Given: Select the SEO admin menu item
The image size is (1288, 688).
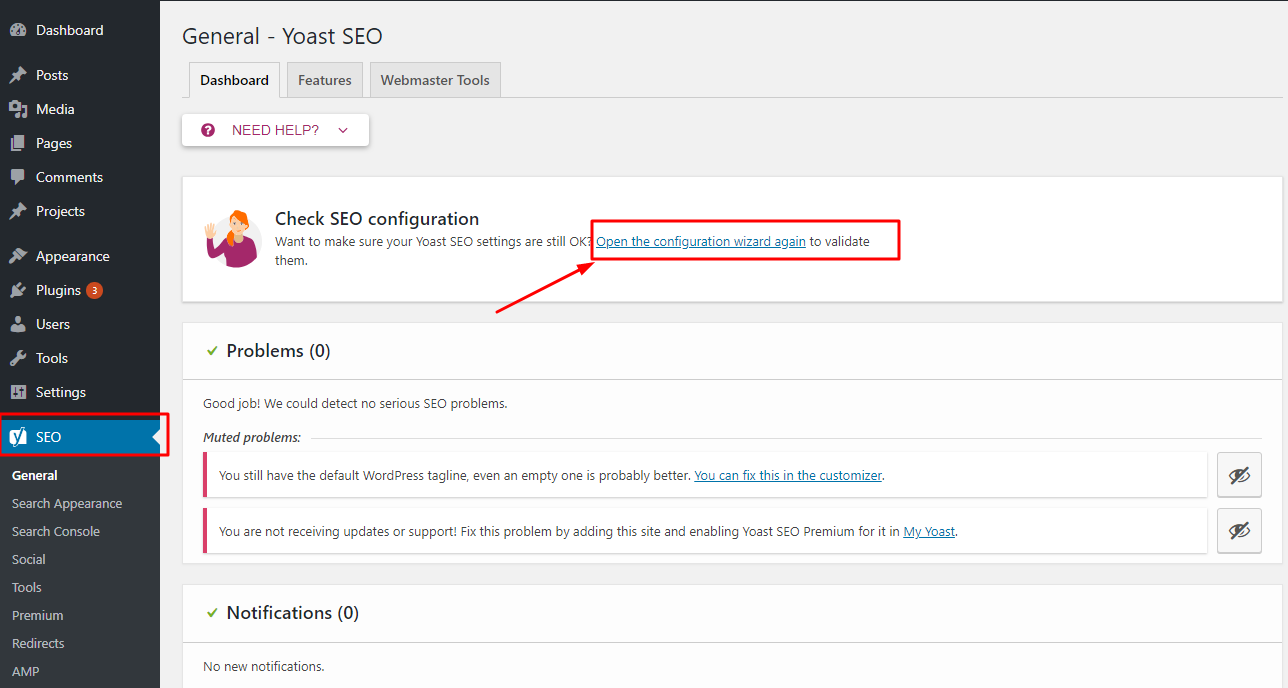Looking at the screenshot, I should (80, 437).
